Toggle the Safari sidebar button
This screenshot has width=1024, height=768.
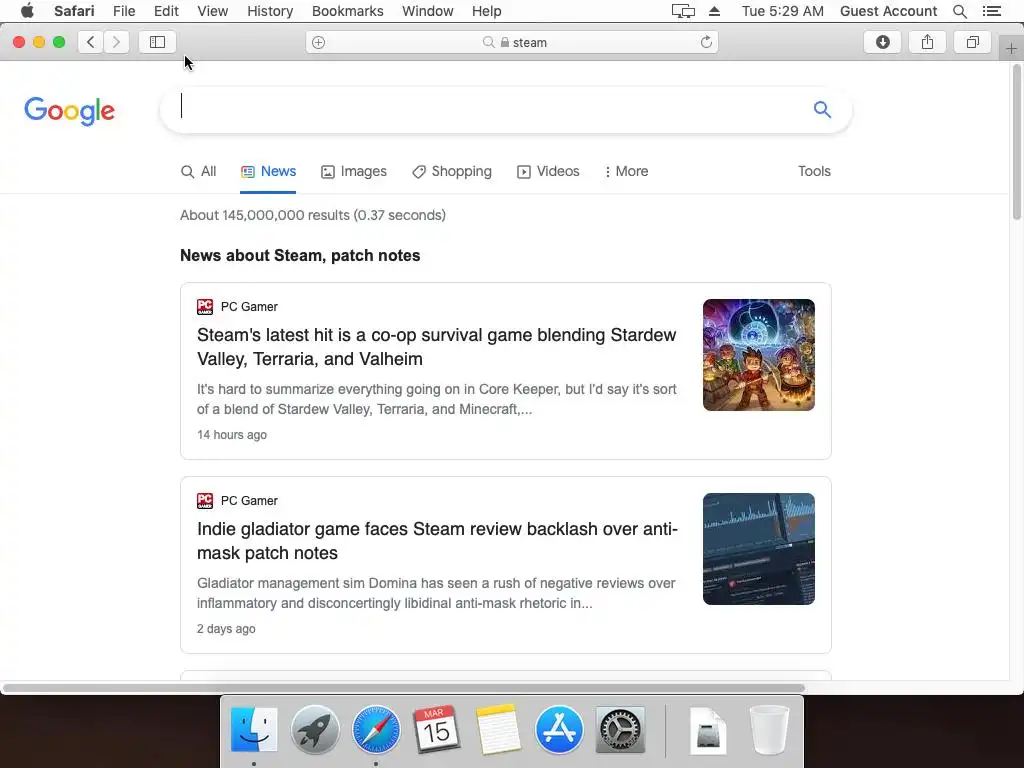[157, 42]
